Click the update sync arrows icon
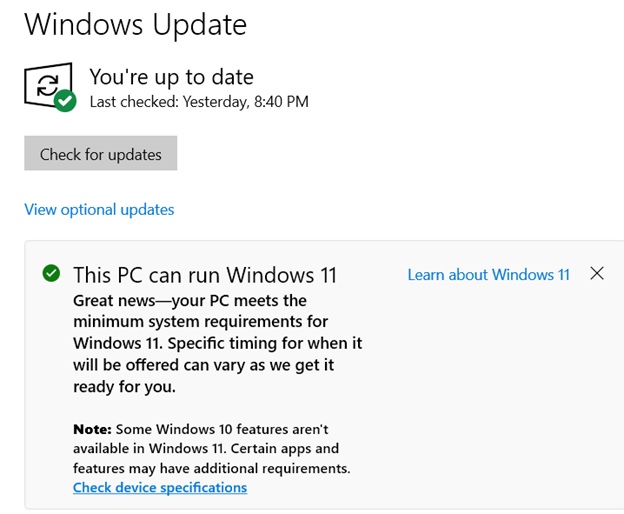Viewport: 624px width, 514px height. point(48,85)
